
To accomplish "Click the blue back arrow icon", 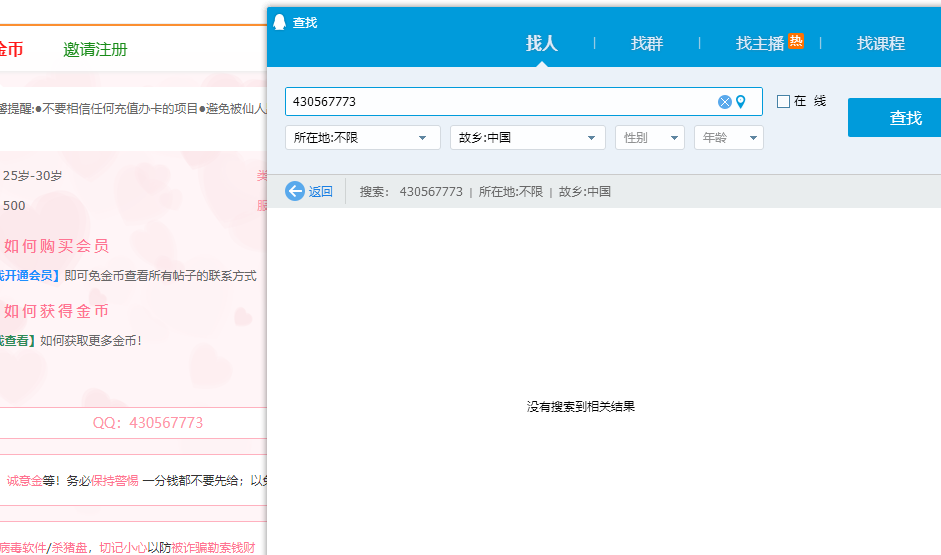I will point(295,191).
